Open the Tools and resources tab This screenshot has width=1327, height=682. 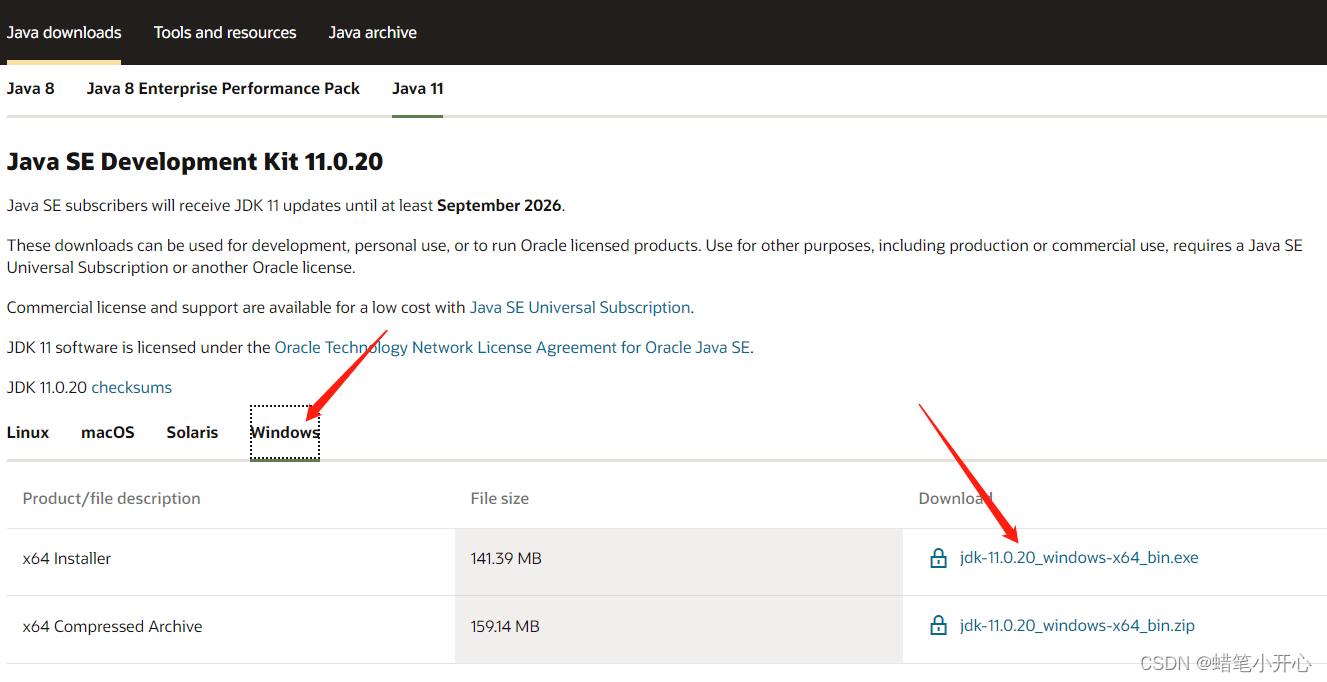[225, 32]
